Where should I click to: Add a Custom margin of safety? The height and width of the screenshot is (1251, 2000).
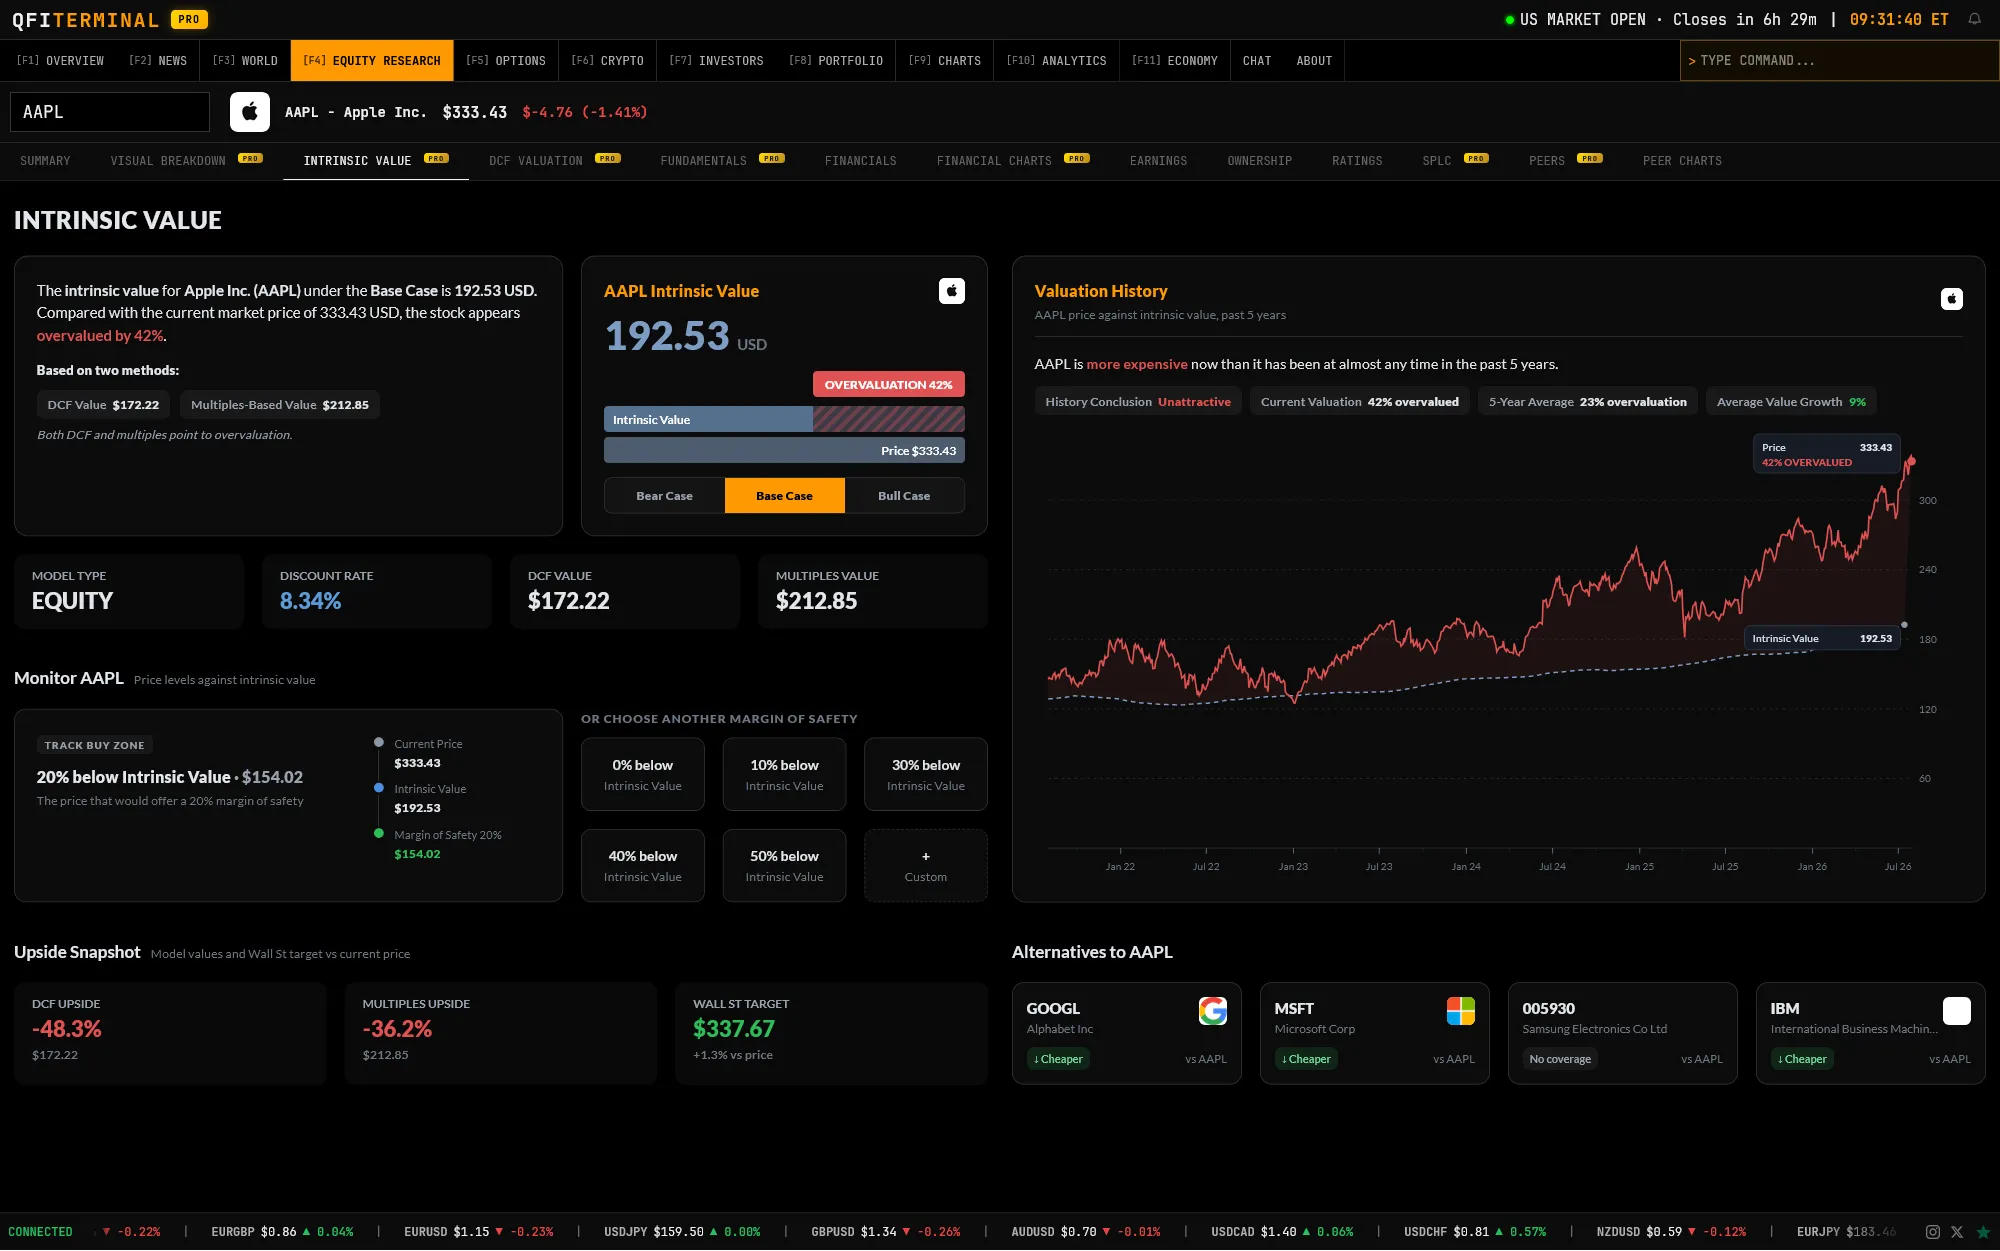(926, 866)
